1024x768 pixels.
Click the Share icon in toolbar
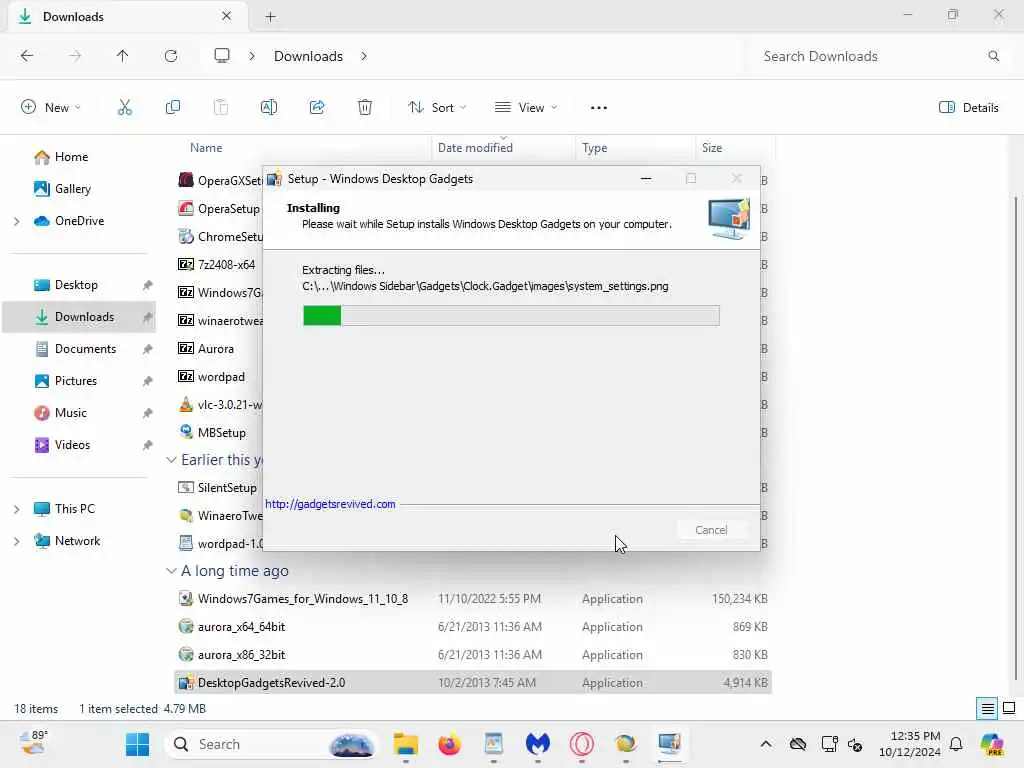[317, 108]
